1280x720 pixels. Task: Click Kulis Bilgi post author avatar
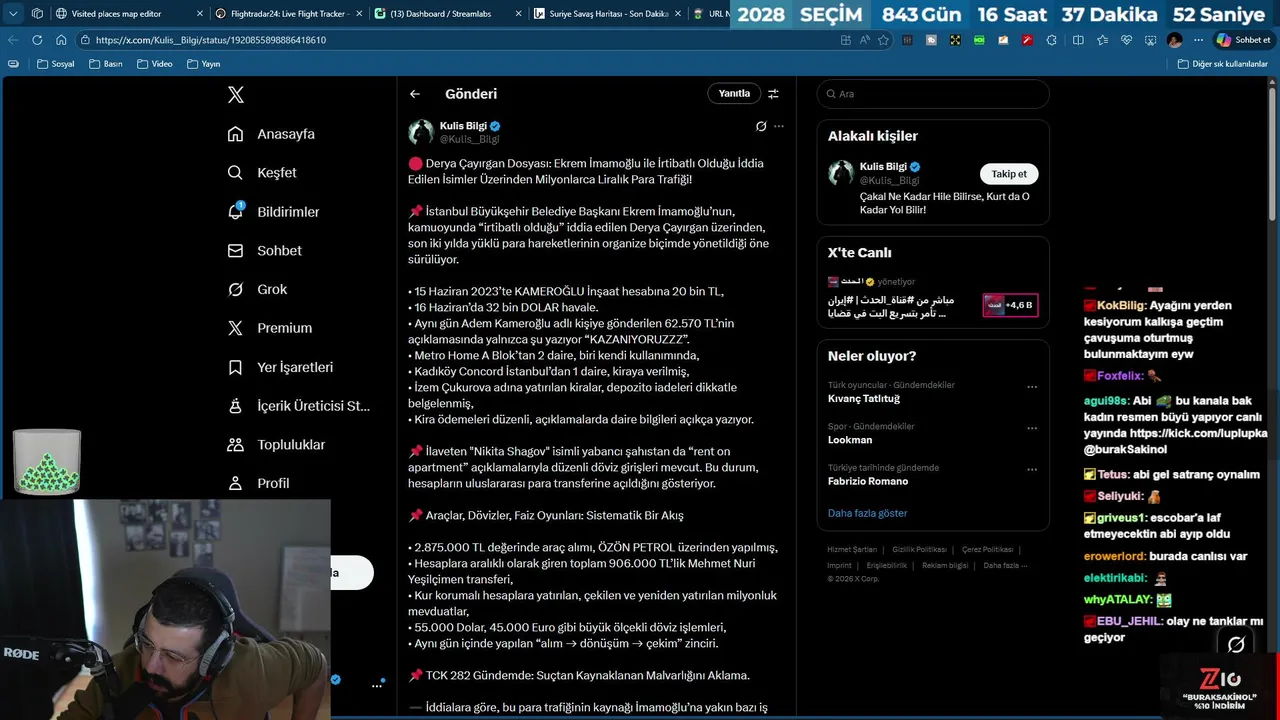(421, 132)
